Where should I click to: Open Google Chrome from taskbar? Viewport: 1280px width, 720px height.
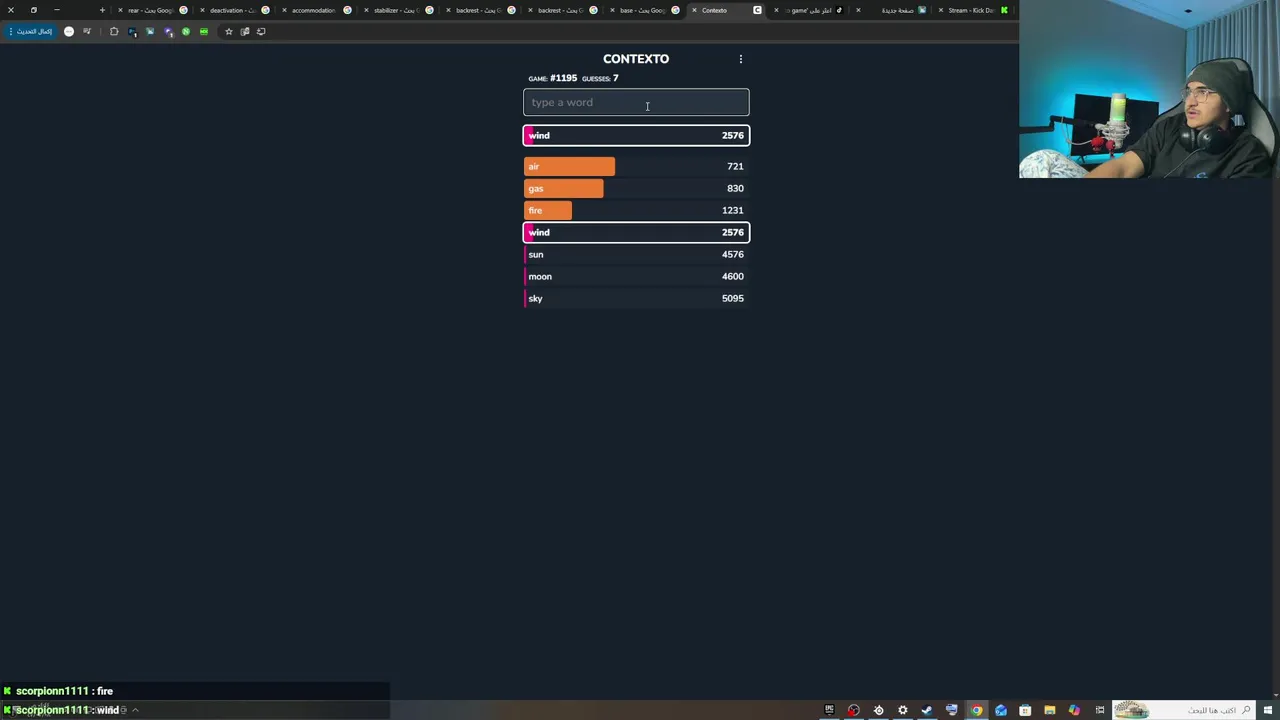[976, 710]
